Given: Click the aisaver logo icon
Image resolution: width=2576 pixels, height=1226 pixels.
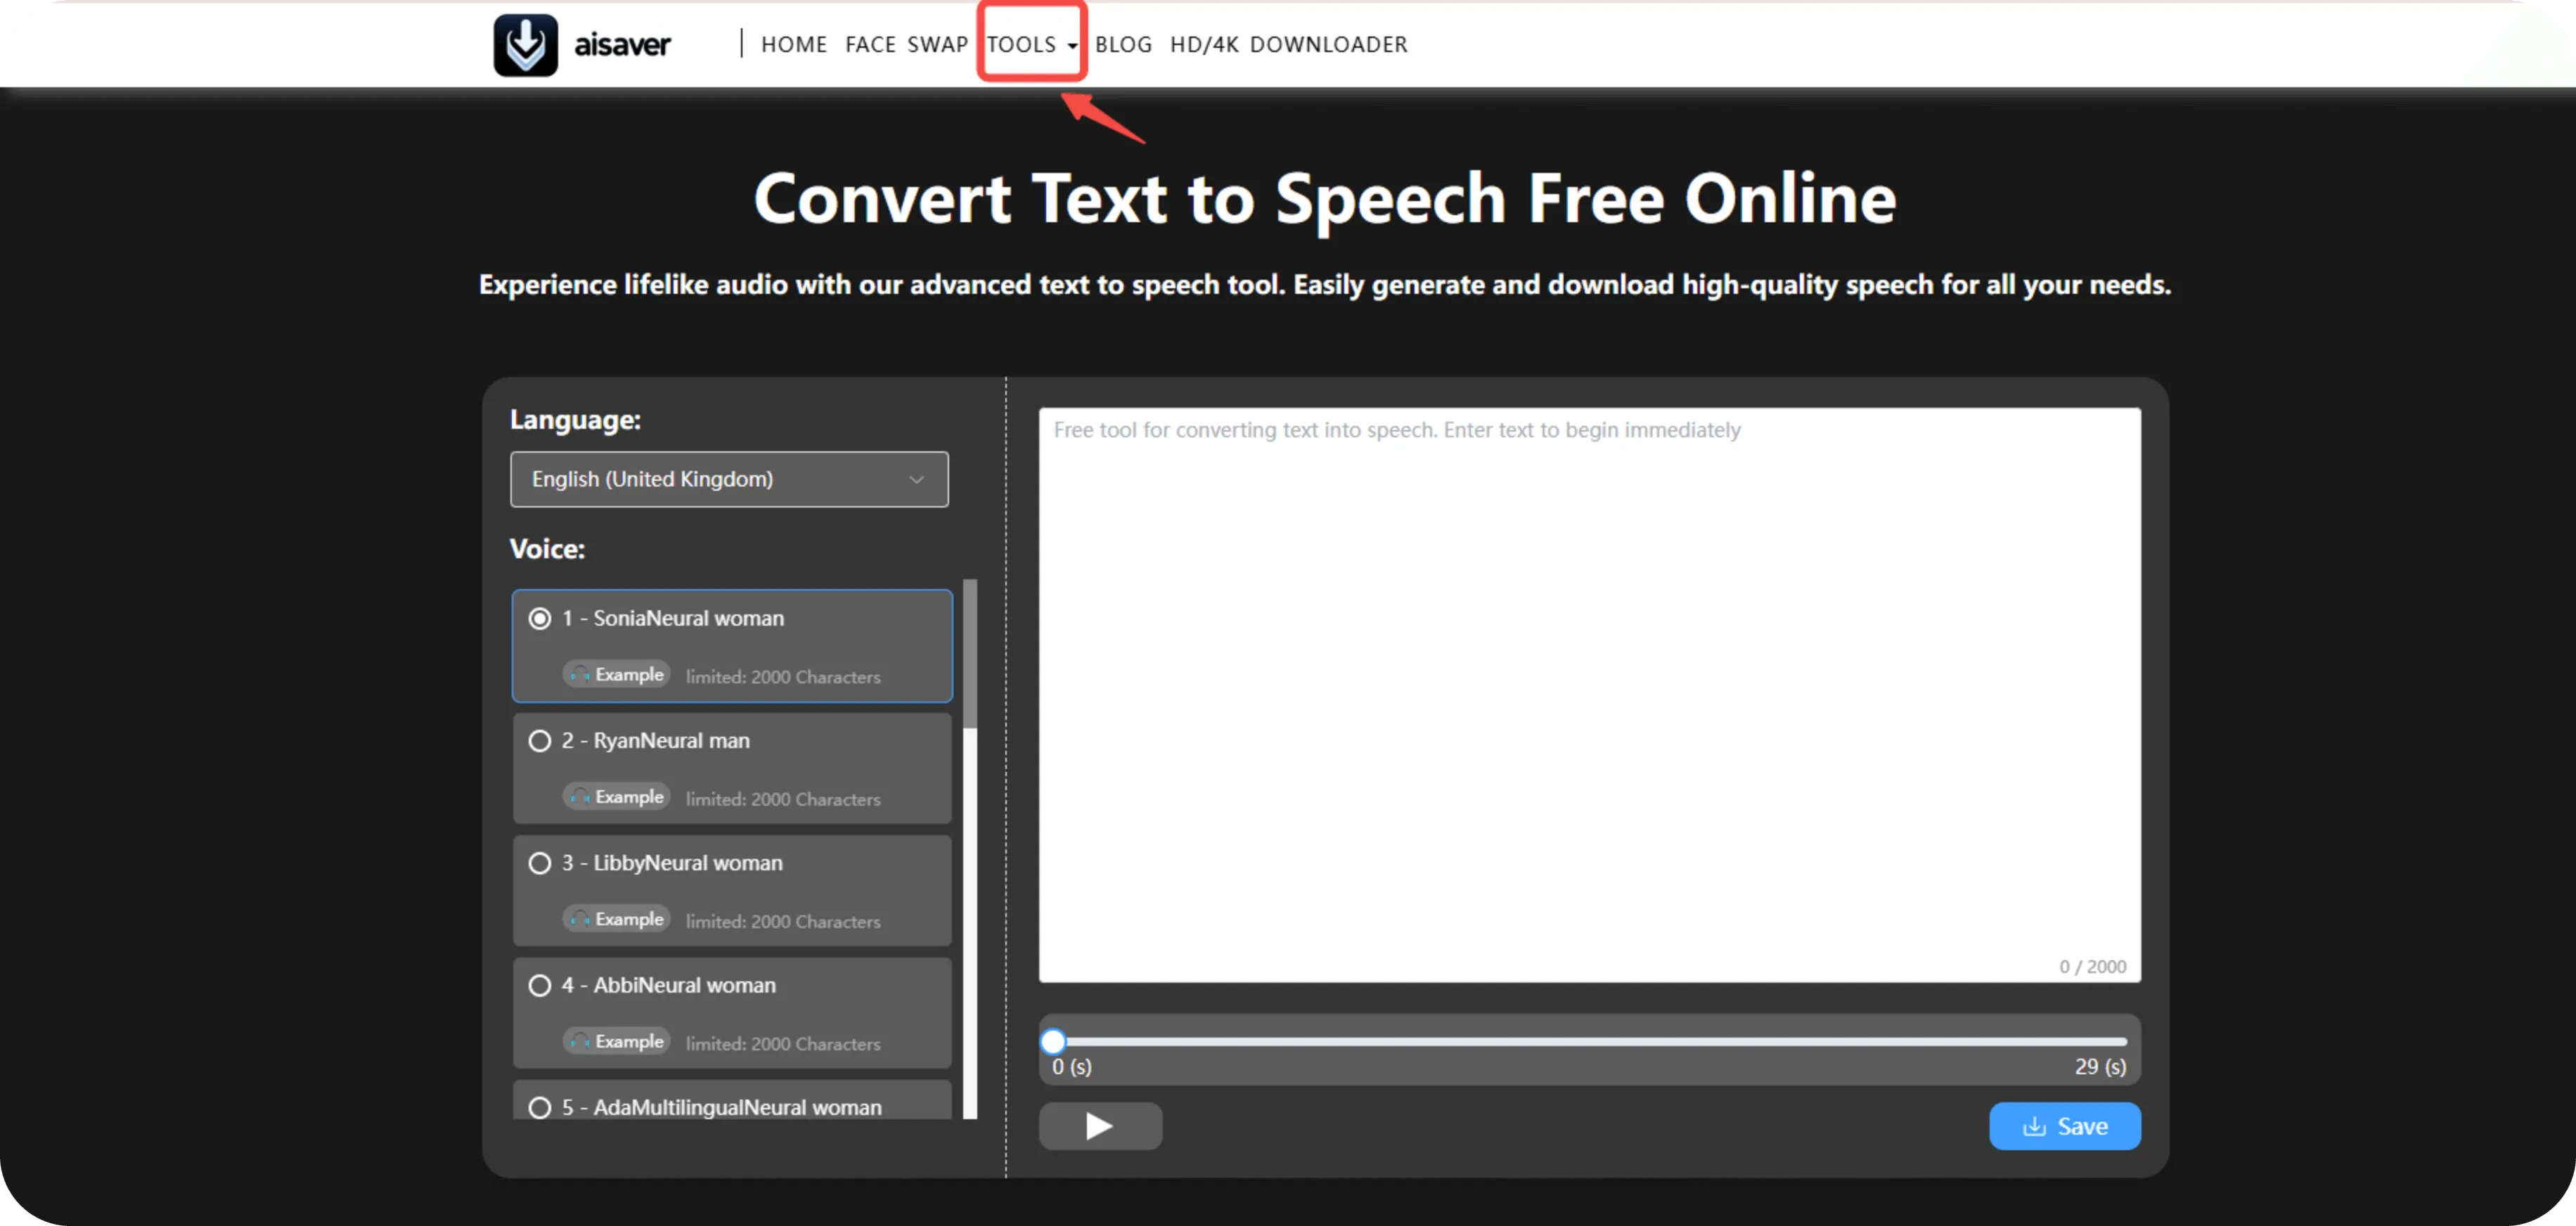Looking at the screenshot, I should tap(526, 45).
